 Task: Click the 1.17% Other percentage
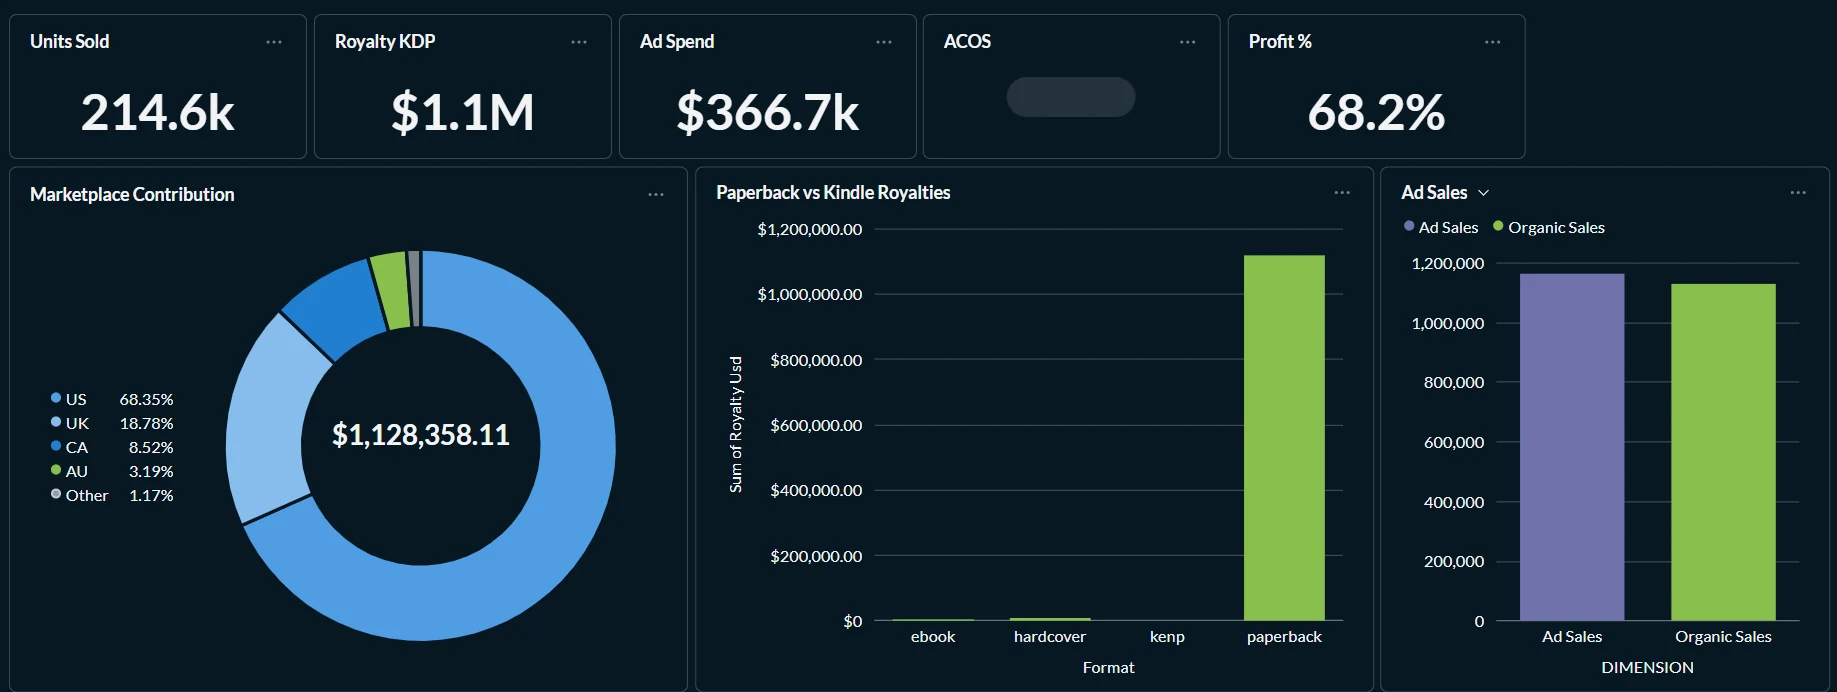tap(151, 495)
